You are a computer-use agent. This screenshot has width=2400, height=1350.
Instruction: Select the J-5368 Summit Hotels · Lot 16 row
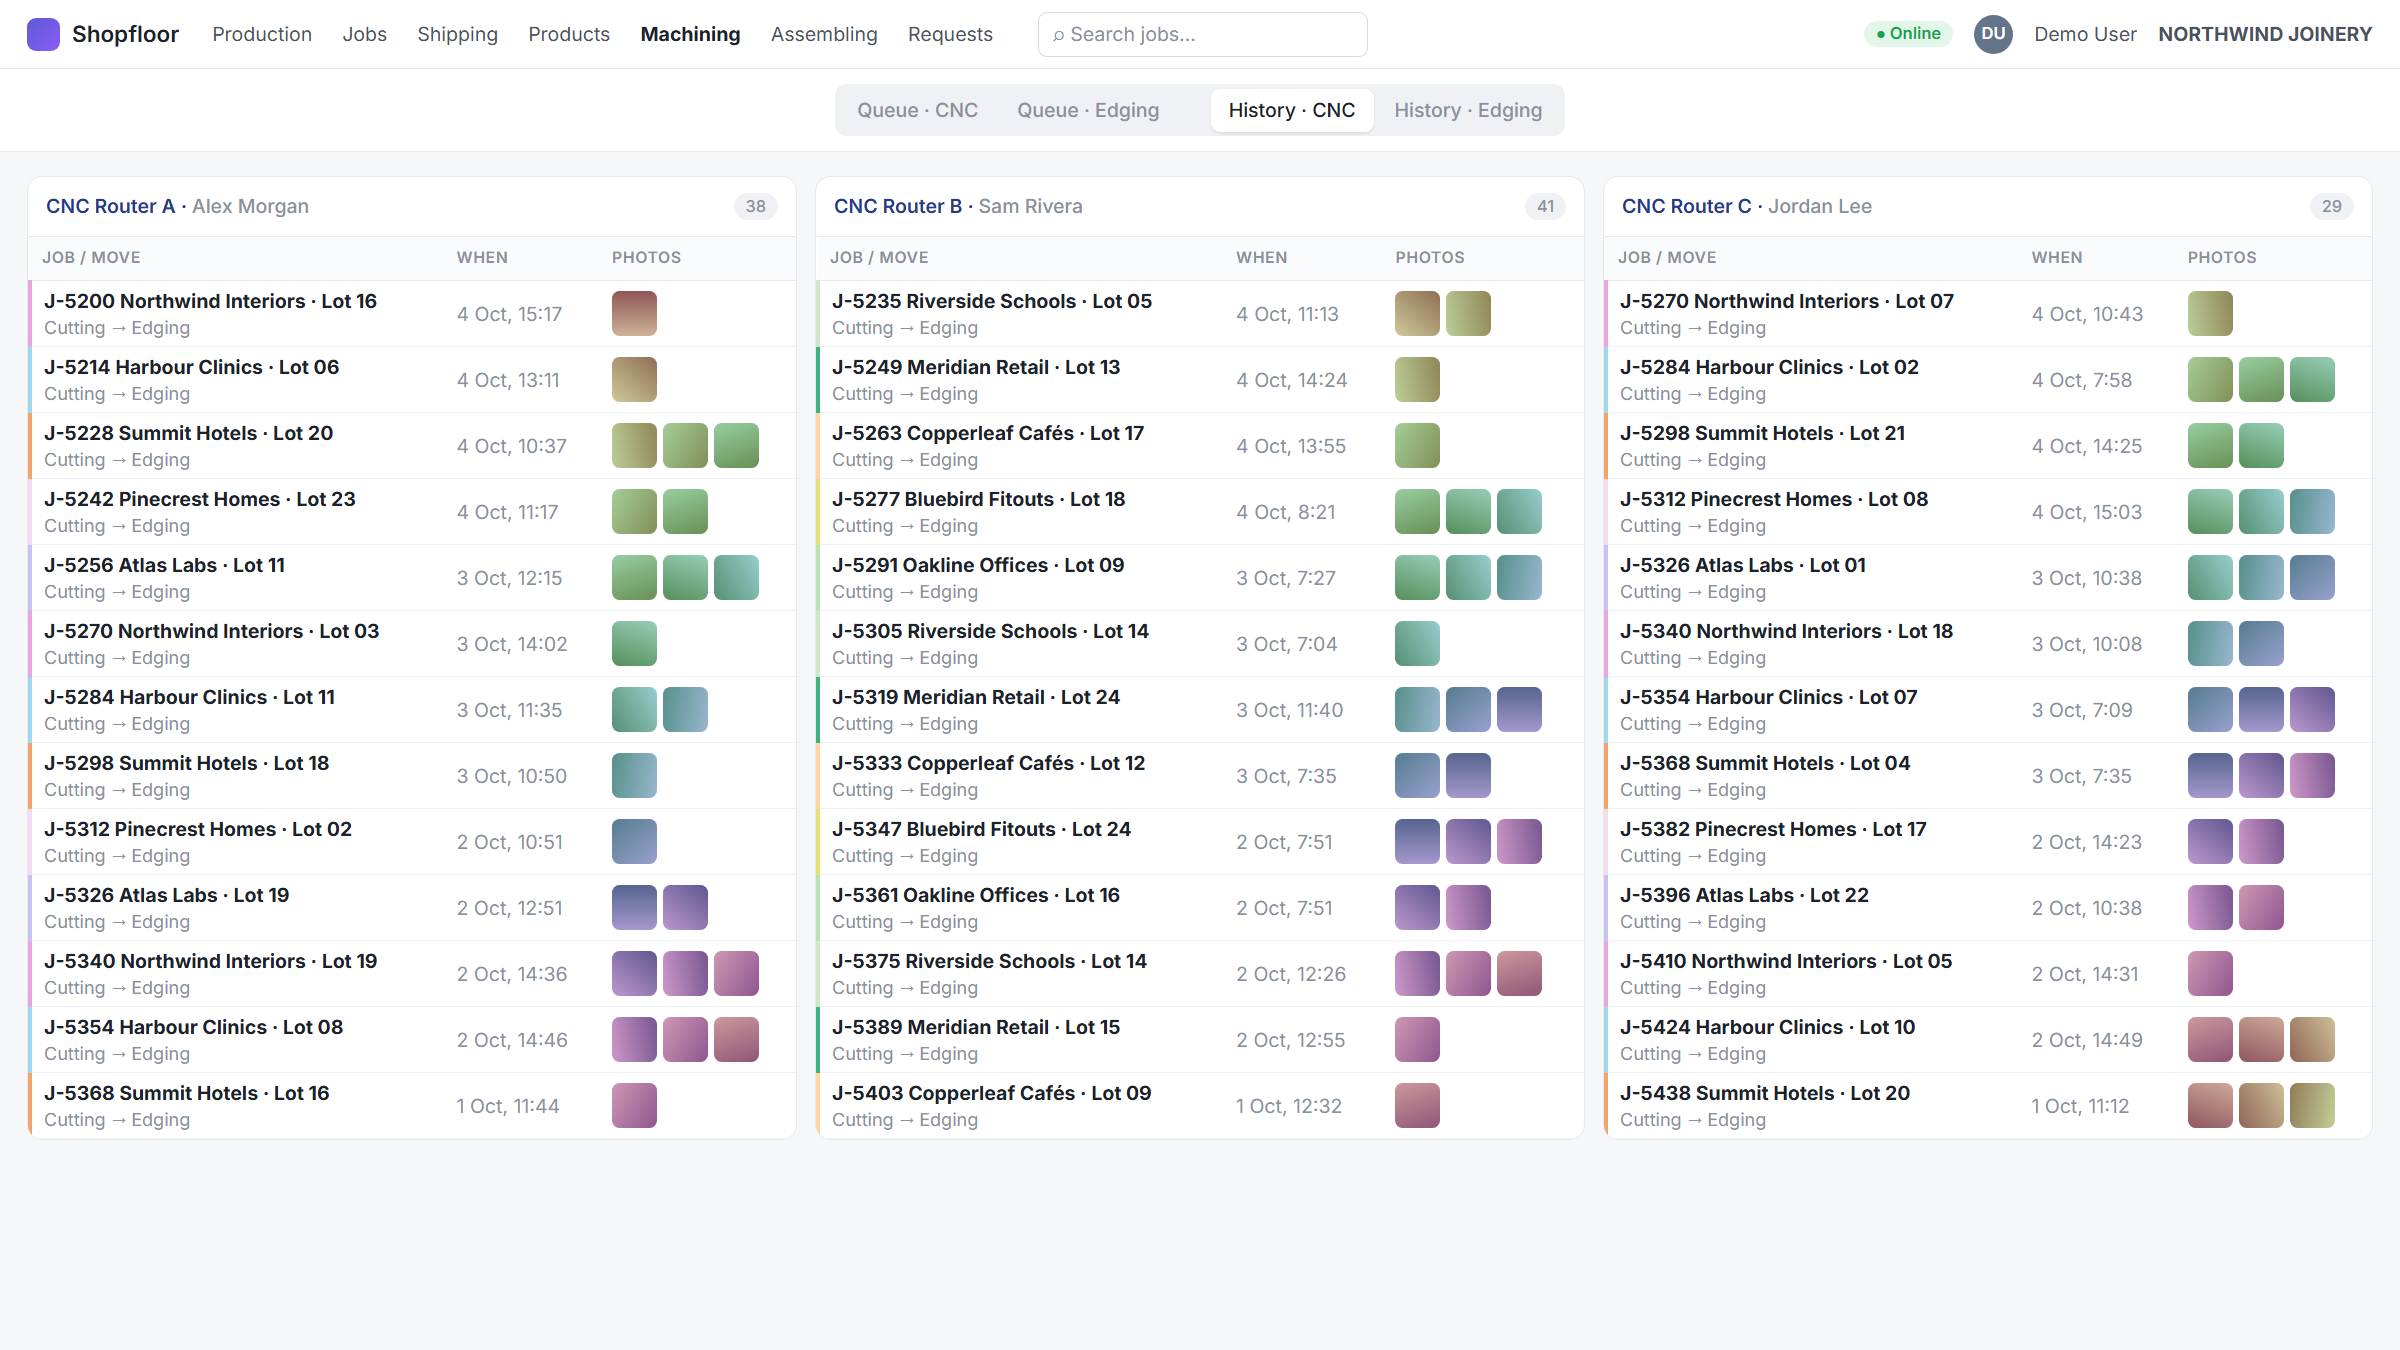click(412, 1106)
